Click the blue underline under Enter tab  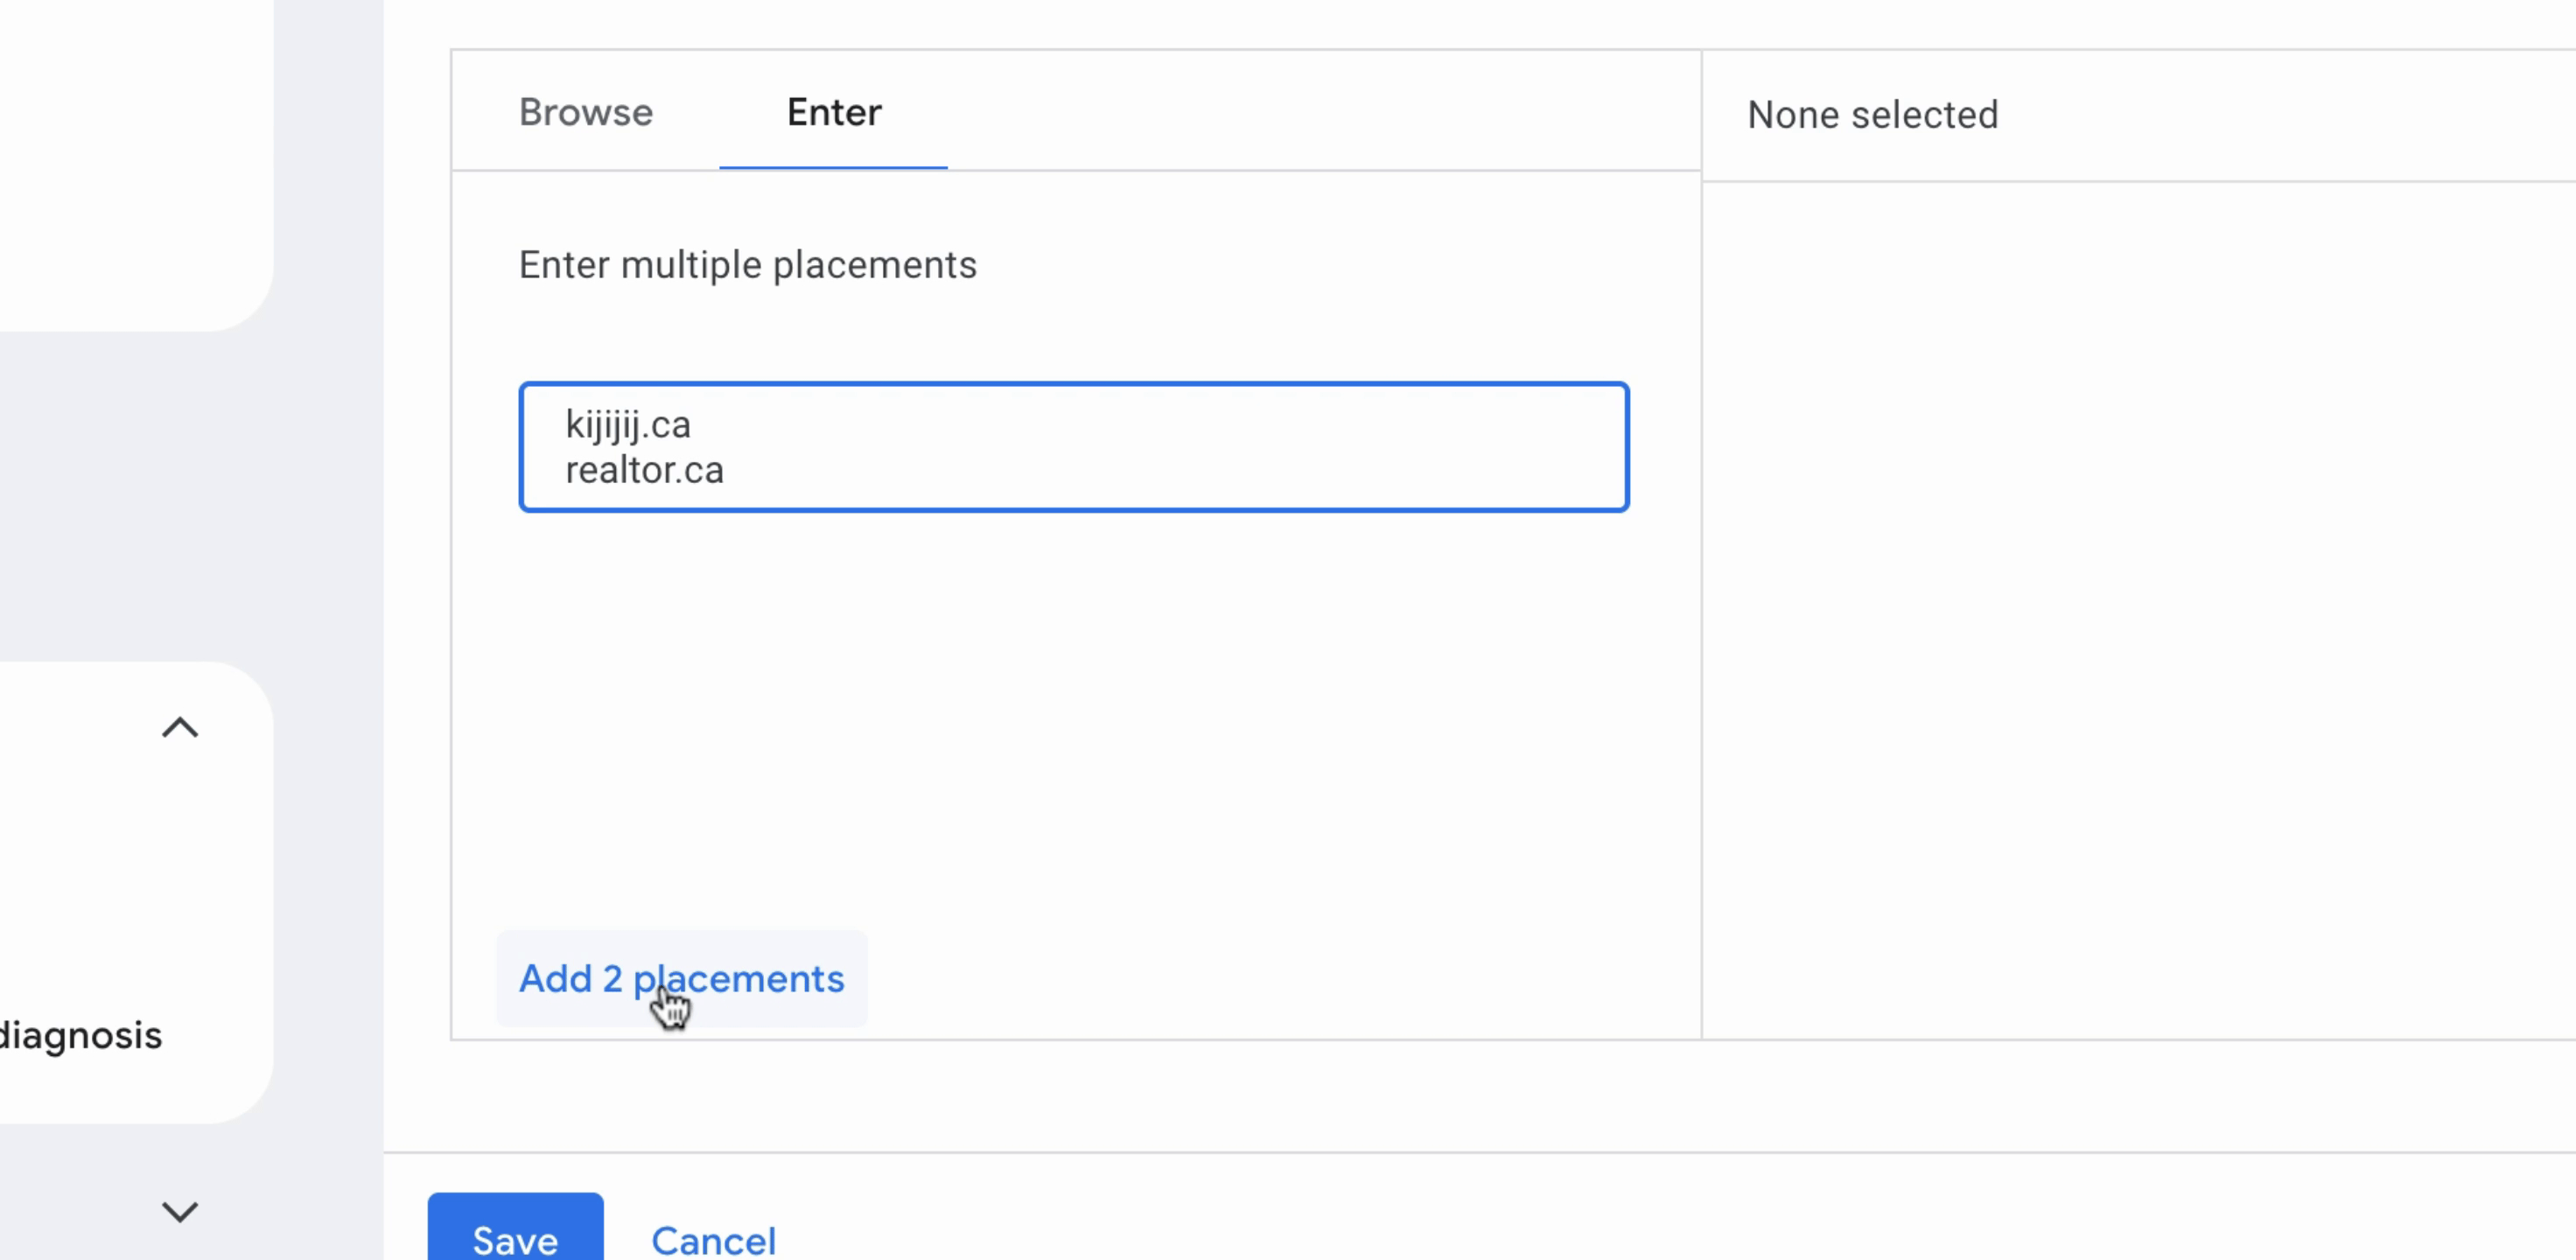833,167
